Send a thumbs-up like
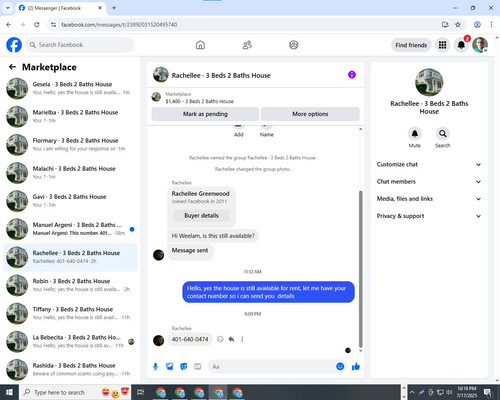The width and height of the screenshot is (500, 400). pyautogui.click(x=356, y=367)
